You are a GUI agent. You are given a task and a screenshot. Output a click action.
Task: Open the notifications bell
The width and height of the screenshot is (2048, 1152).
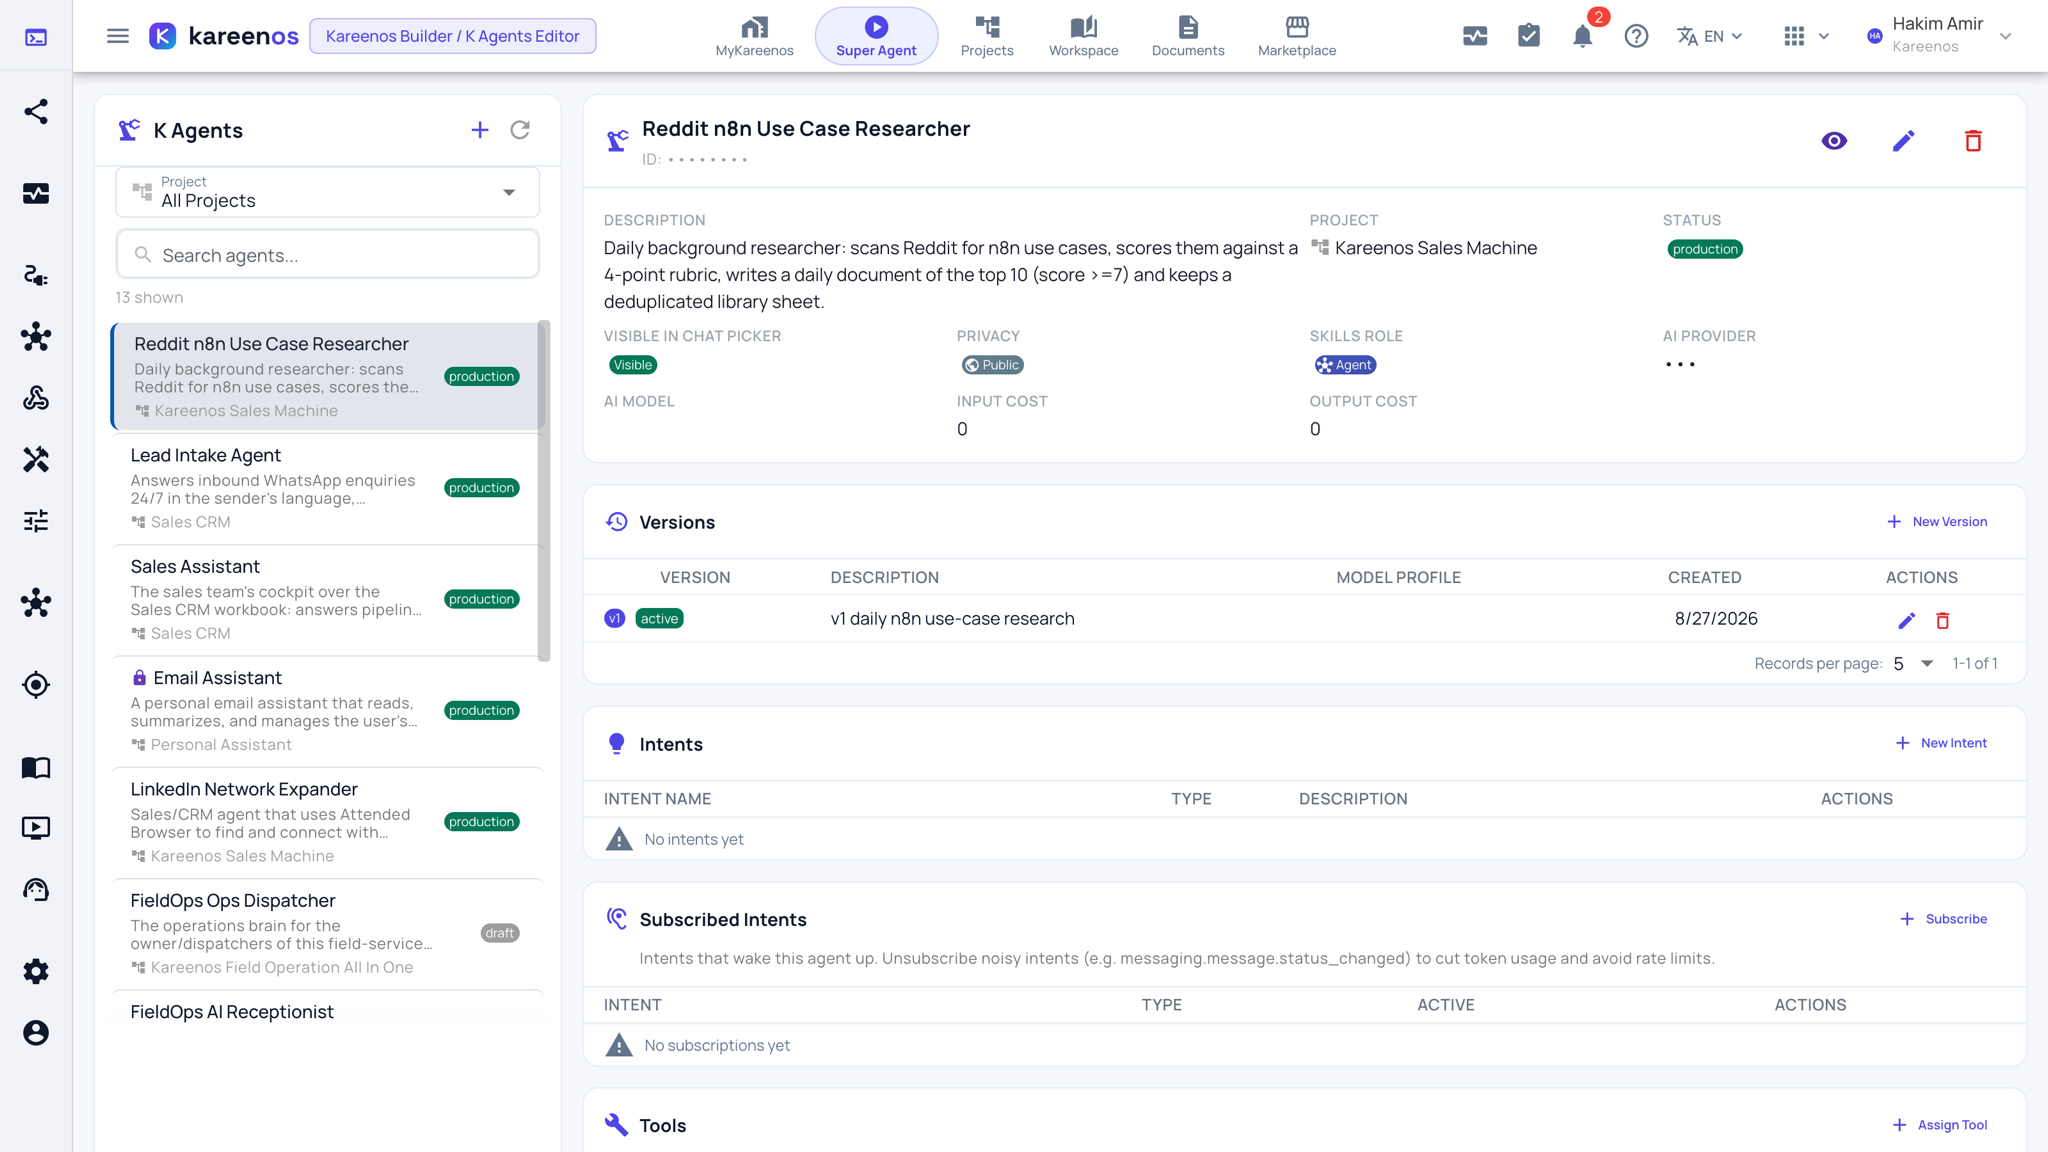coord(1582,37)
